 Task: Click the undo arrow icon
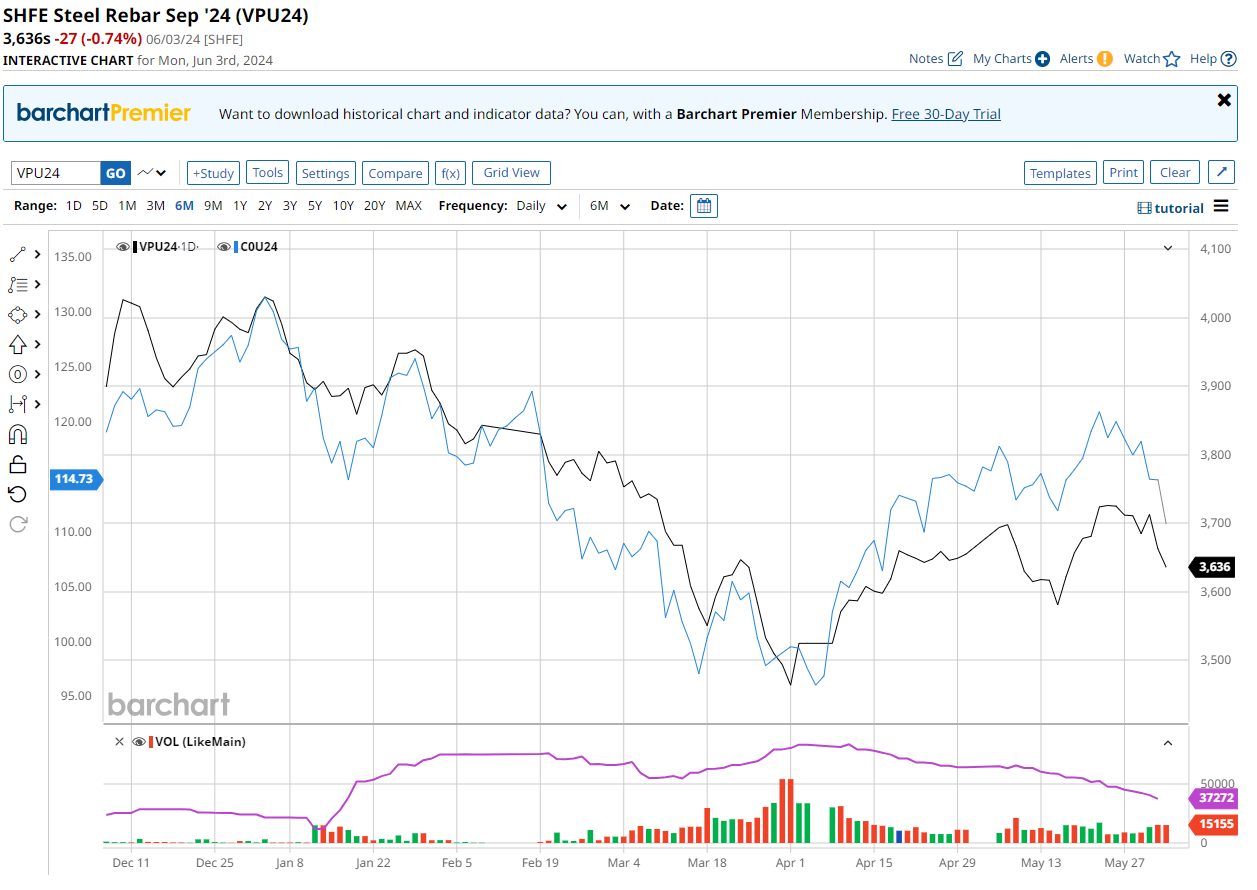17,494
